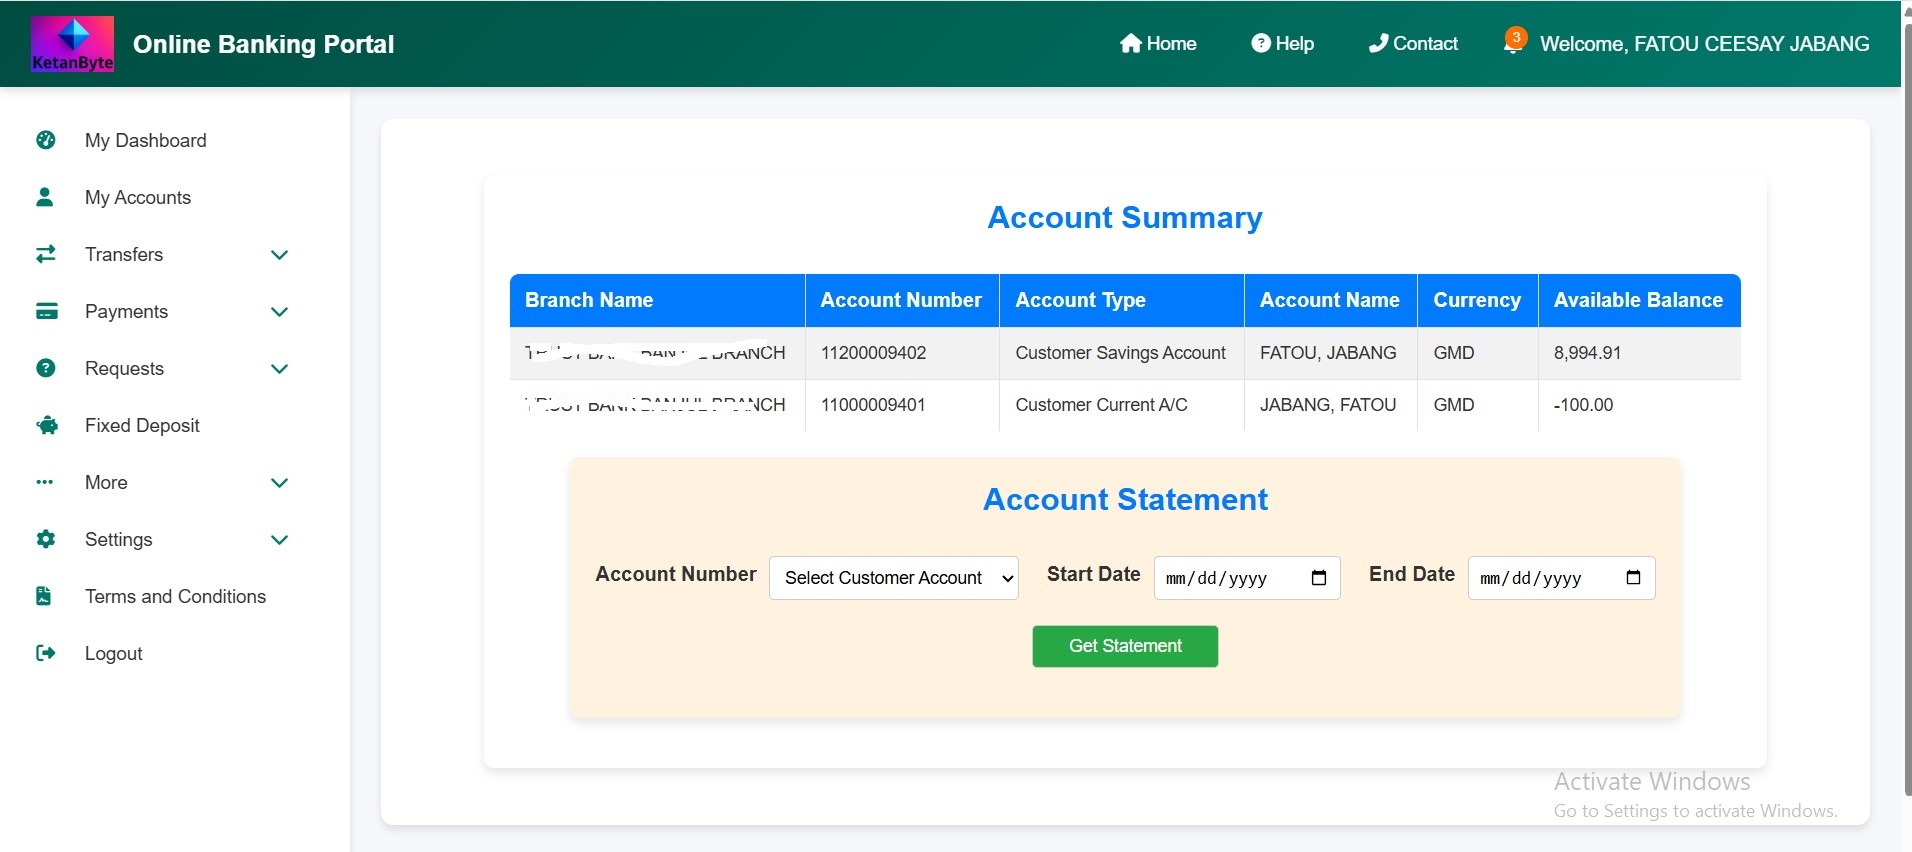Click the Payments menu label
The image size is (1912, 852).
(126, 311)
